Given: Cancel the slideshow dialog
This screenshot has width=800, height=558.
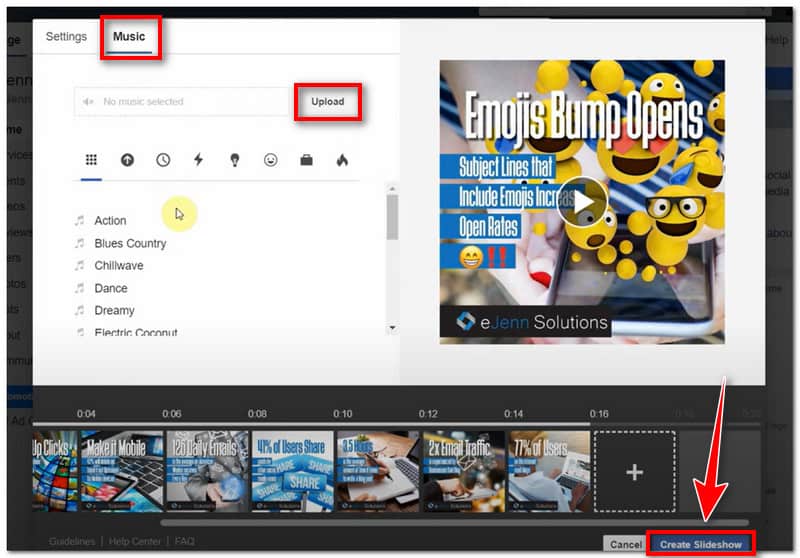Looking at the screenshot, I should tap(625, 545).
